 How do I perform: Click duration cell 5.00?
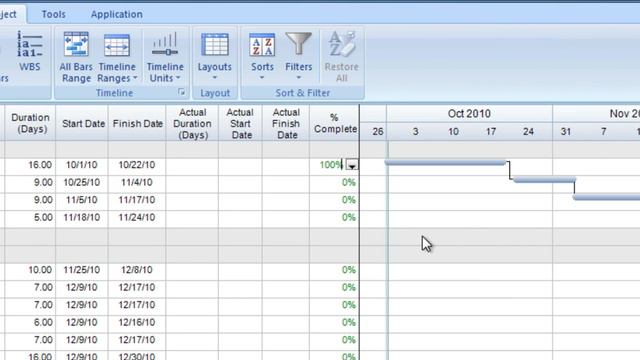pyautogui.click(x=30, y=218)
